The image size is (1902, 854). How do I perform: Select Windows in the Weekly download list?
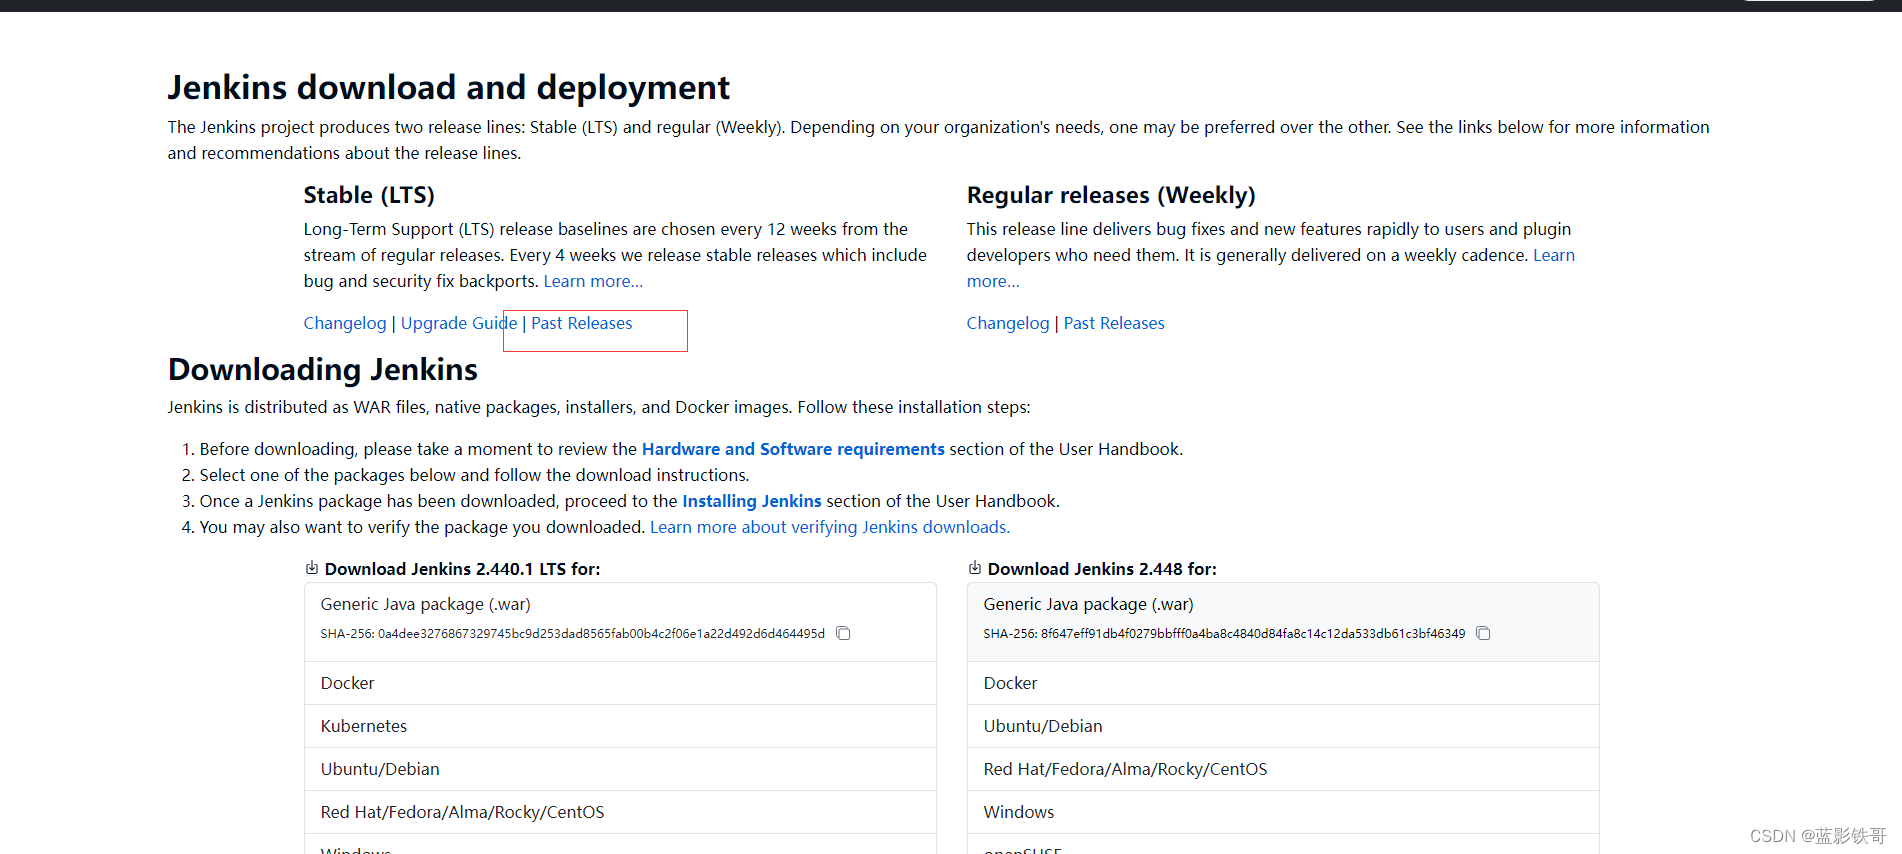pos(1283,812)
